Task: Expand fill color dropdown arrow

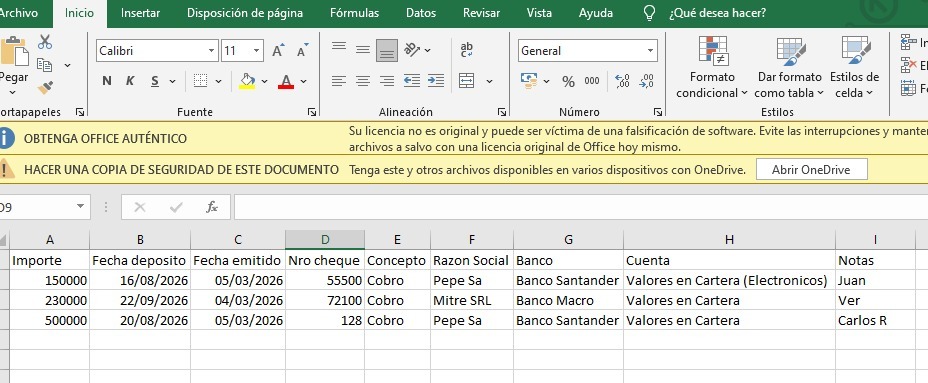Action: tap(265, 81)
